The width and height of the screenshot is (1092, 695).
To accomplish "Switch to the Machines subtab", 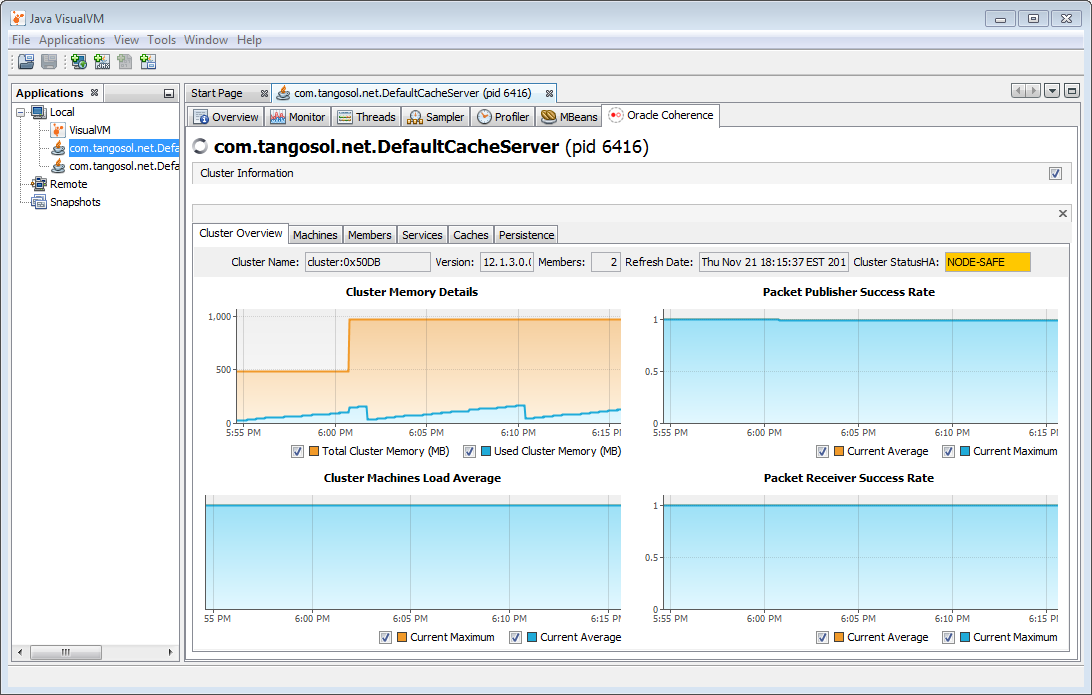I will point(315,235).
